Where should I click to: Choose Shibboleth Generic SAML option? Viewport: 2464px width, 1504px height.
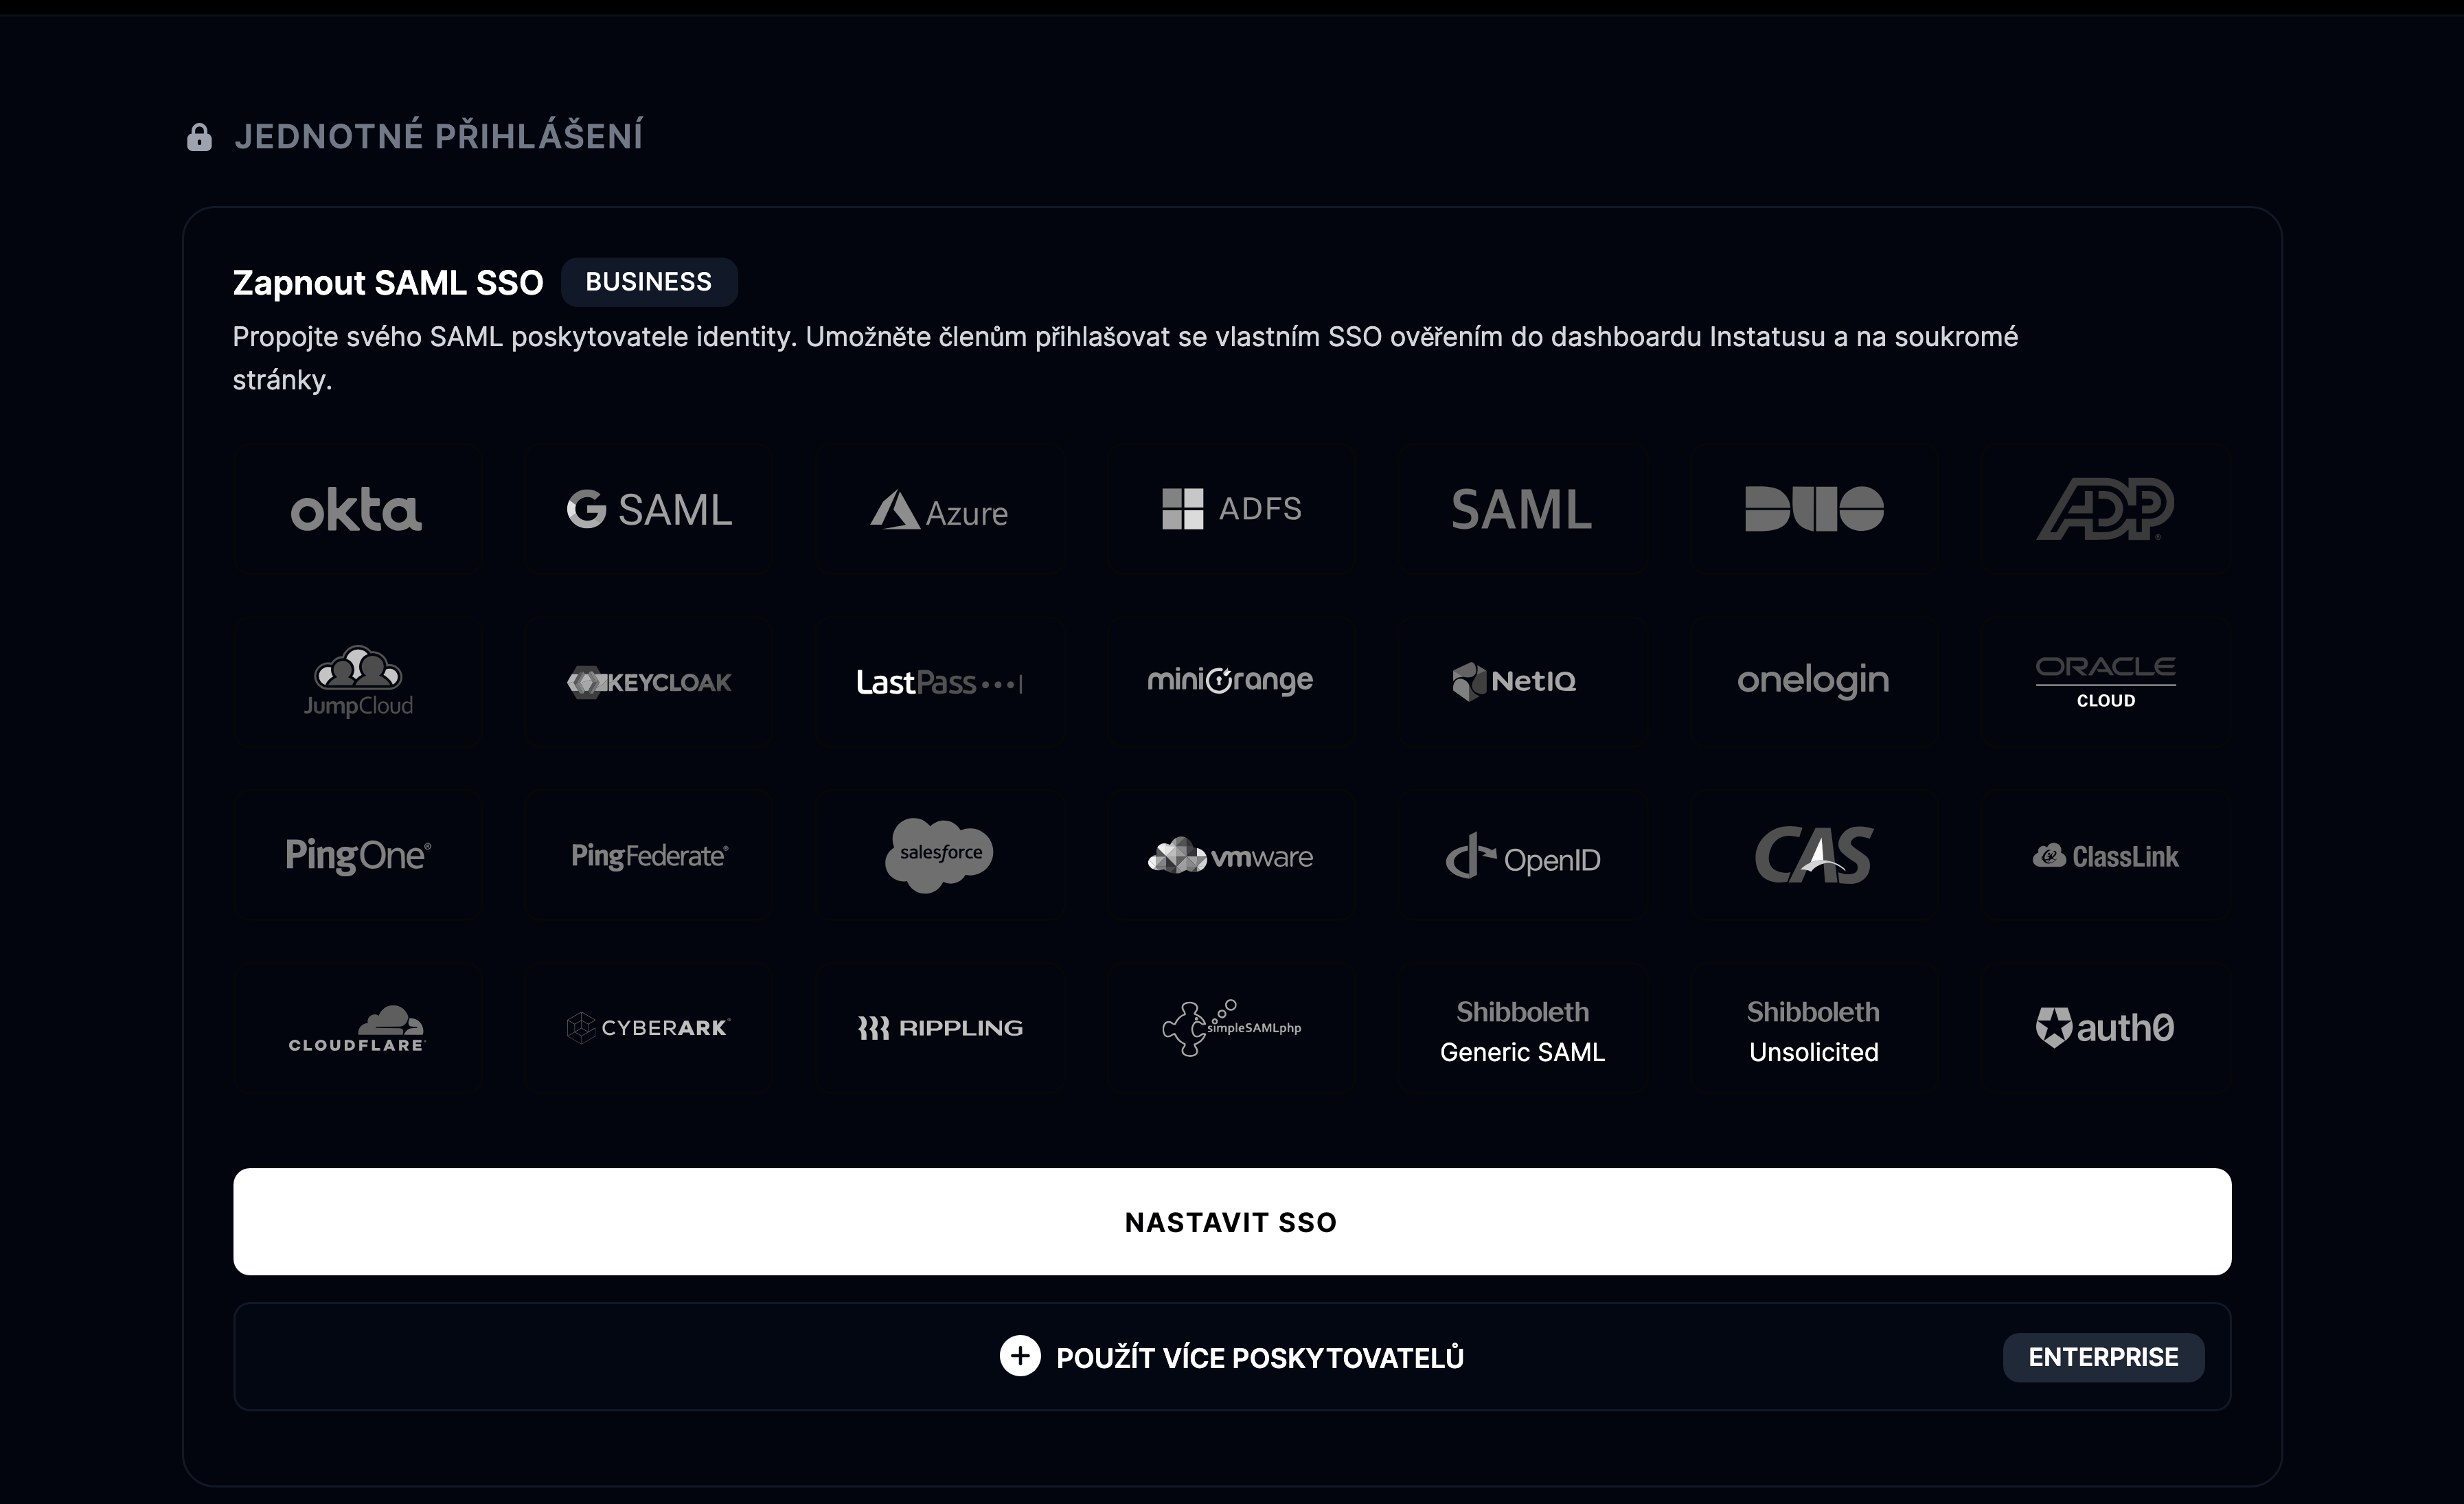[x=1522, y=1031]
